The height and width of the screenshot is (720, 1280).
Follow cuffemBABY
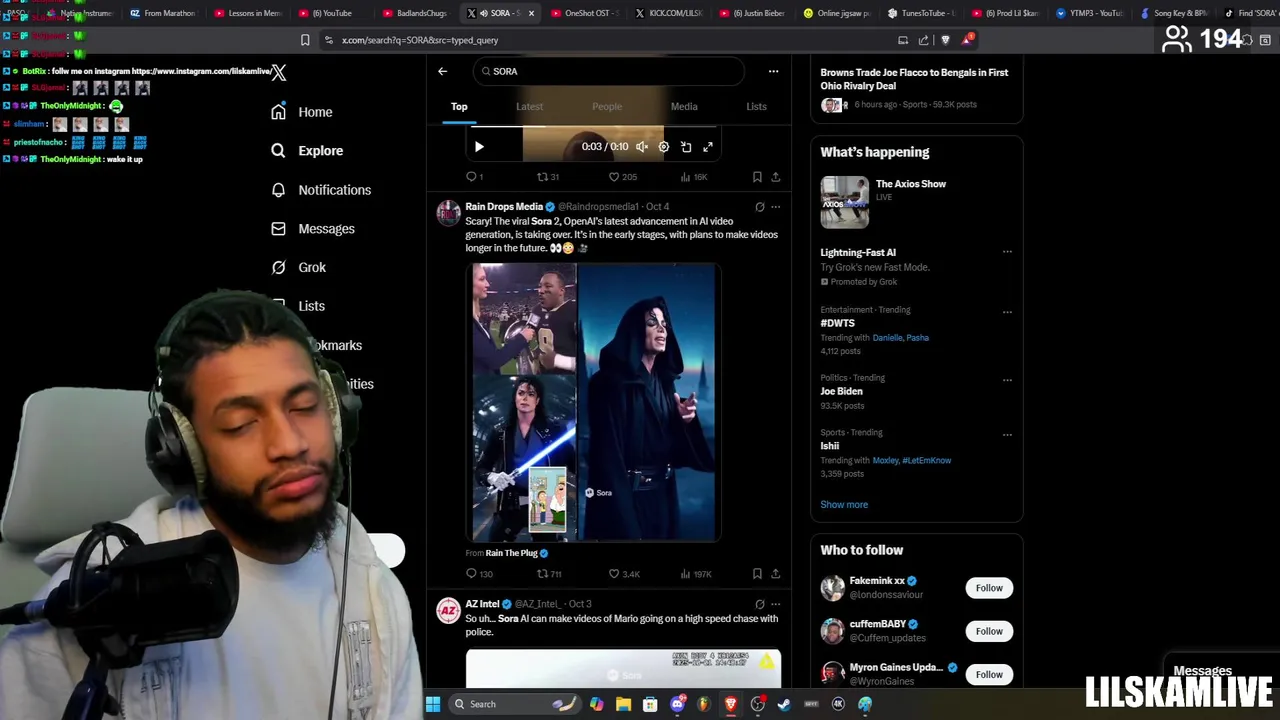(x=989, y=631)
